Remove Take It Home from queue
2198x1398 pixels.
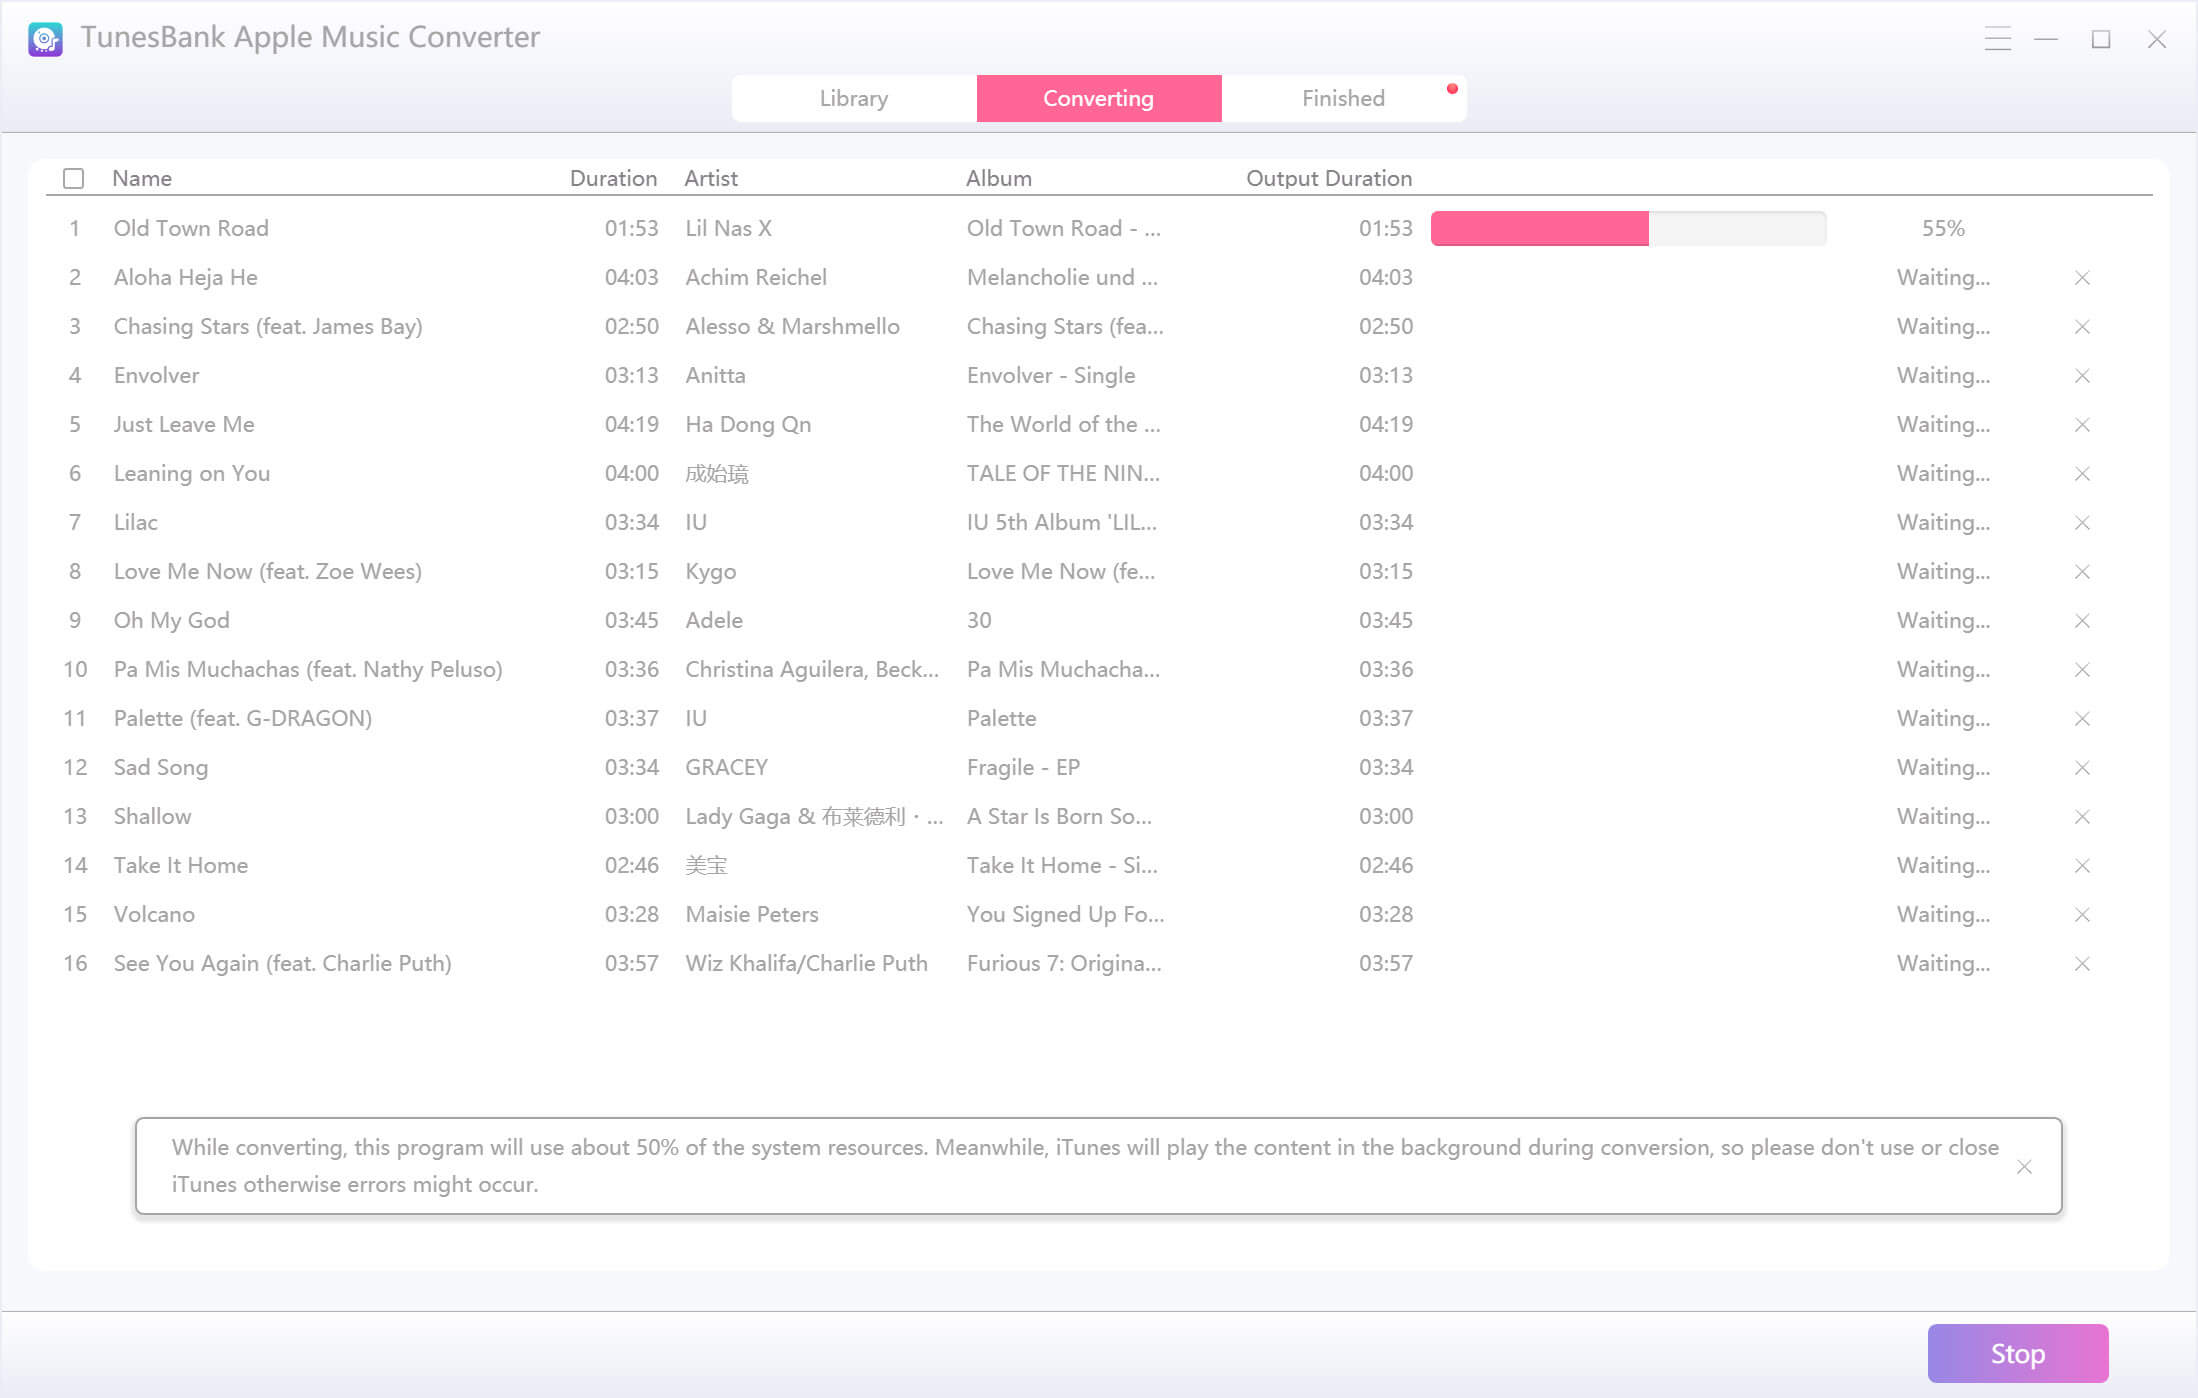pos(2082,865)
